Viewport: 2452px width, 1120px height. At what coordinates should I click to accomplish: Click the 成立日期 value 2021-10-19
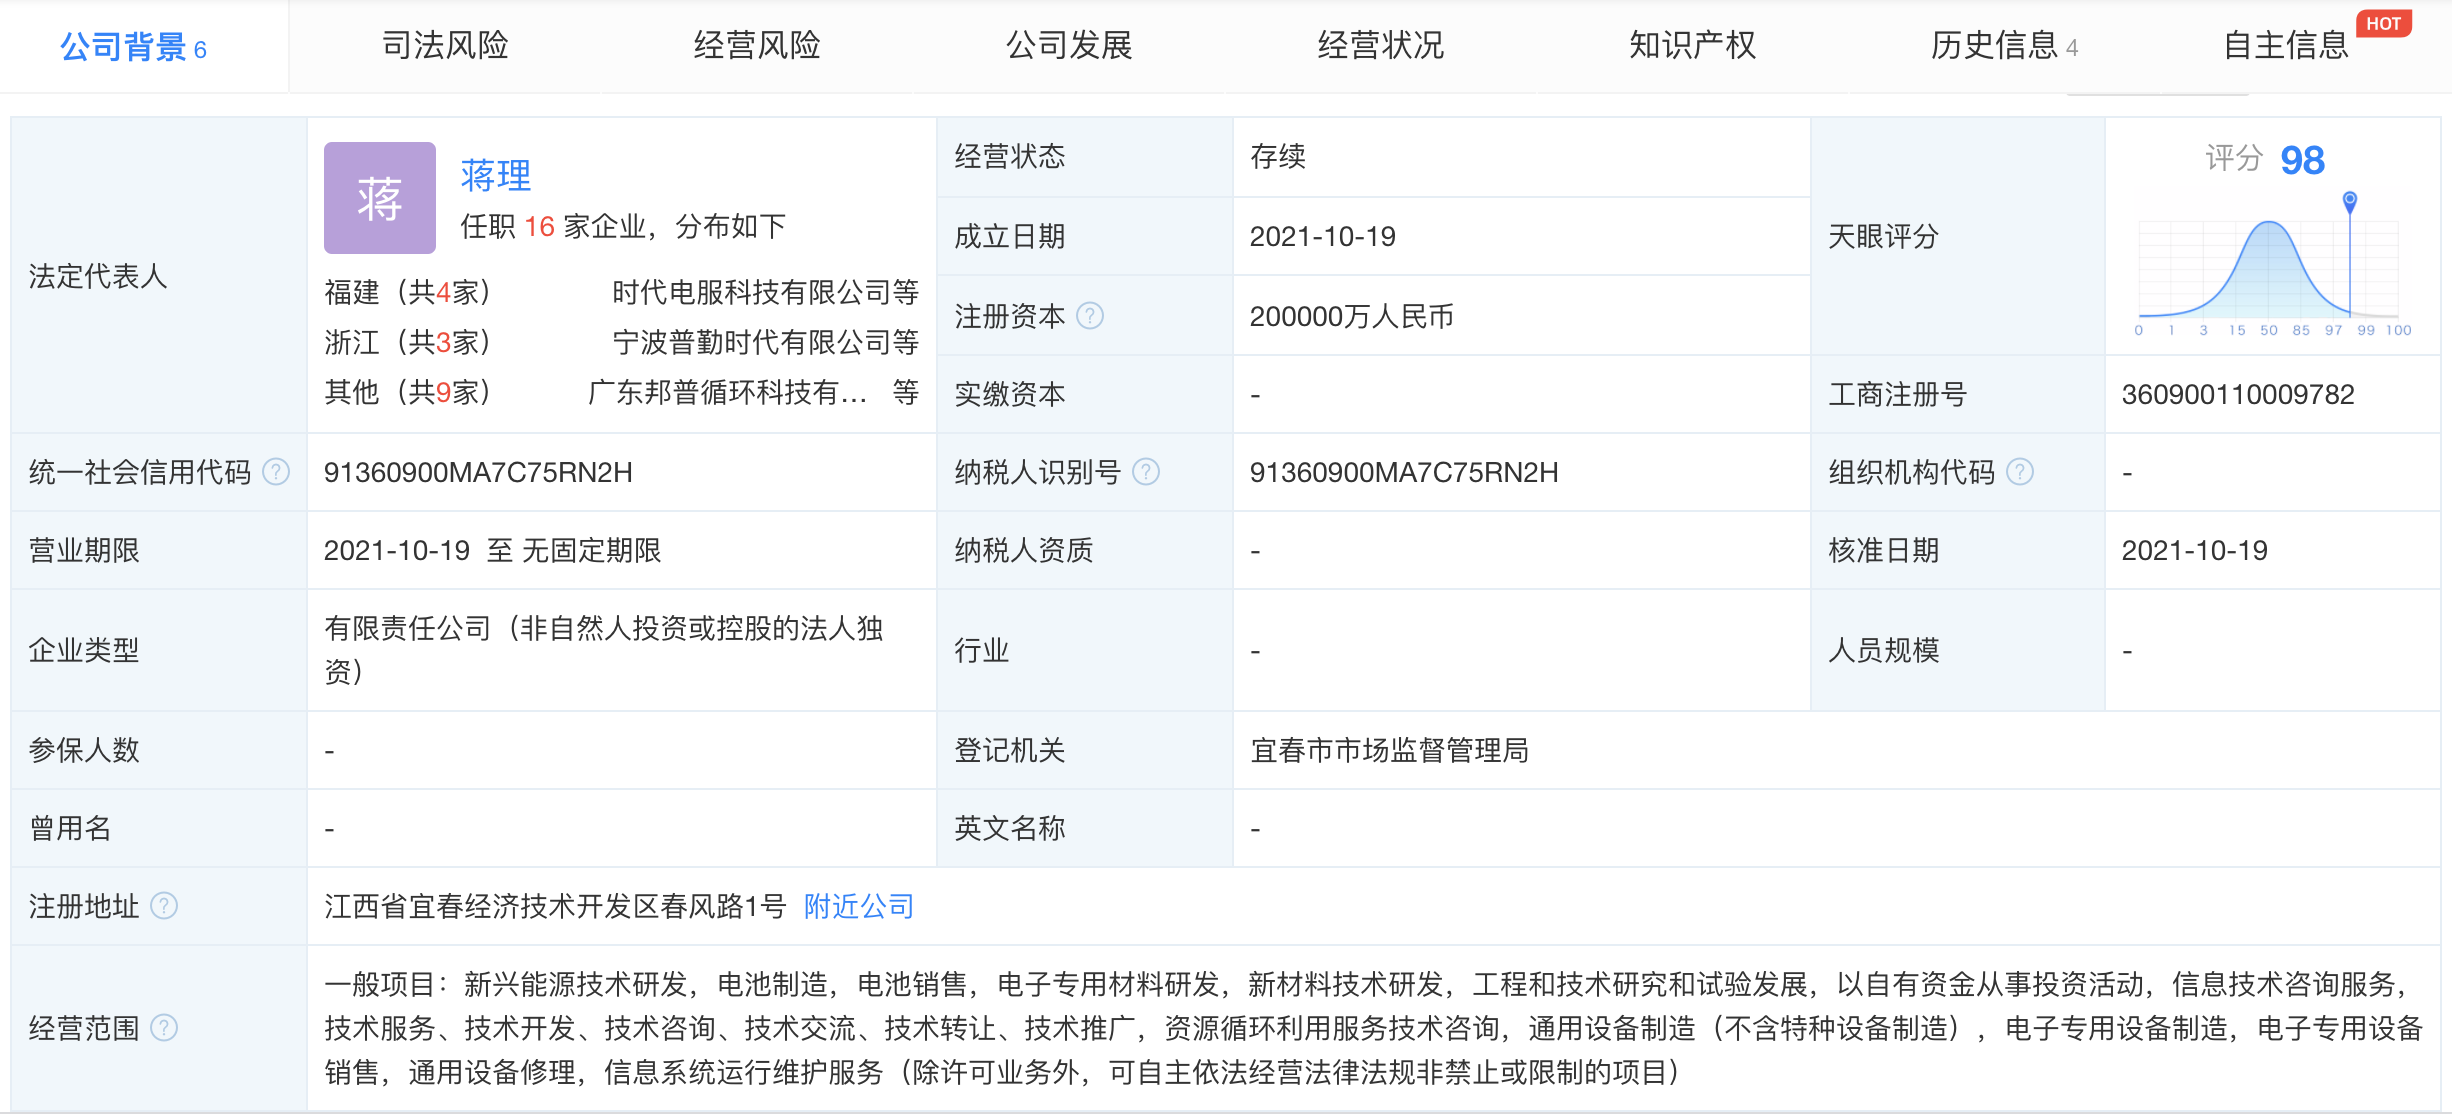(1322, 236)
